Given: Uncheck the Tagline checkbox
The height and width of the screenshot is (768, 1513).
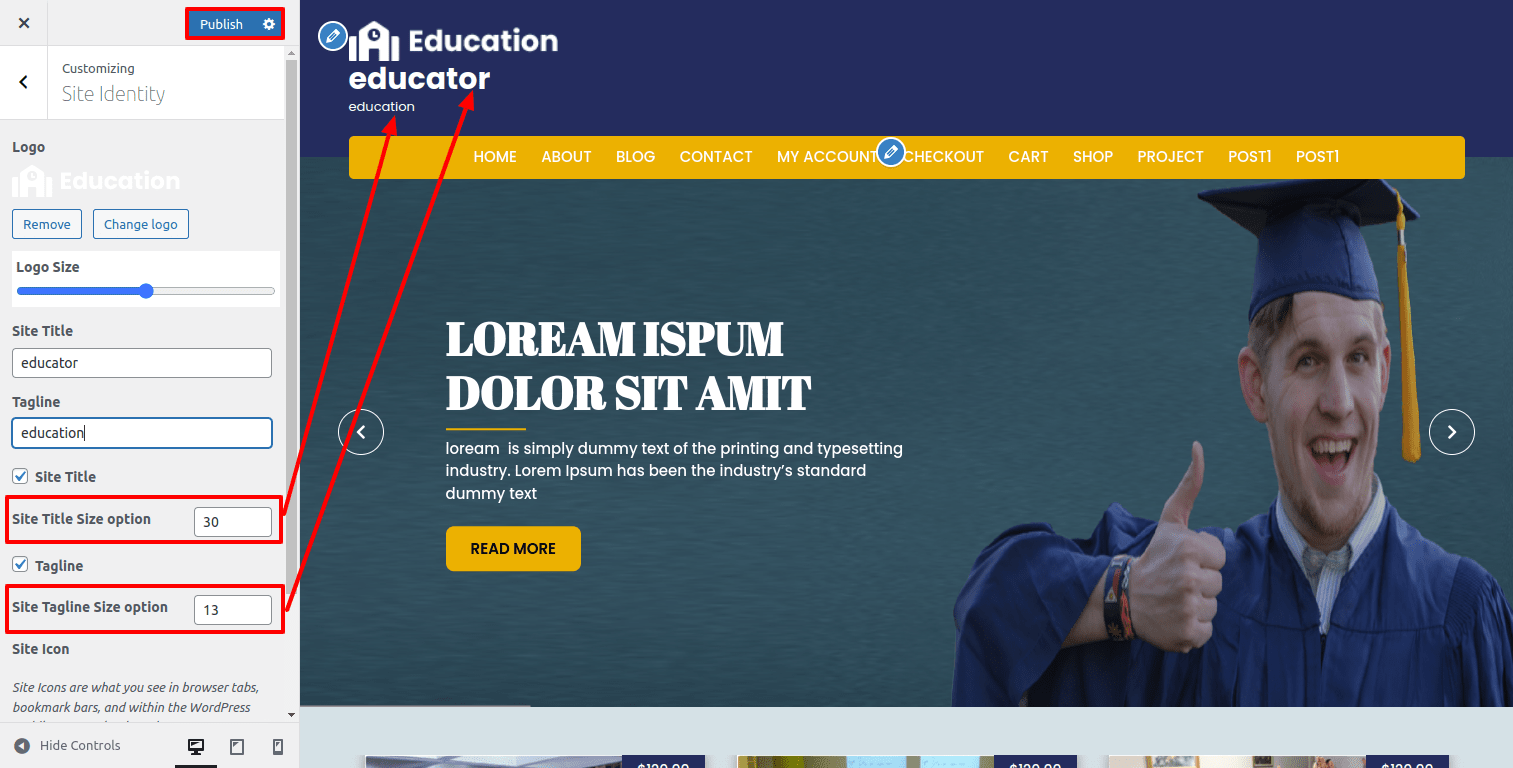Looking at the screenshot, I should (20, 565).
